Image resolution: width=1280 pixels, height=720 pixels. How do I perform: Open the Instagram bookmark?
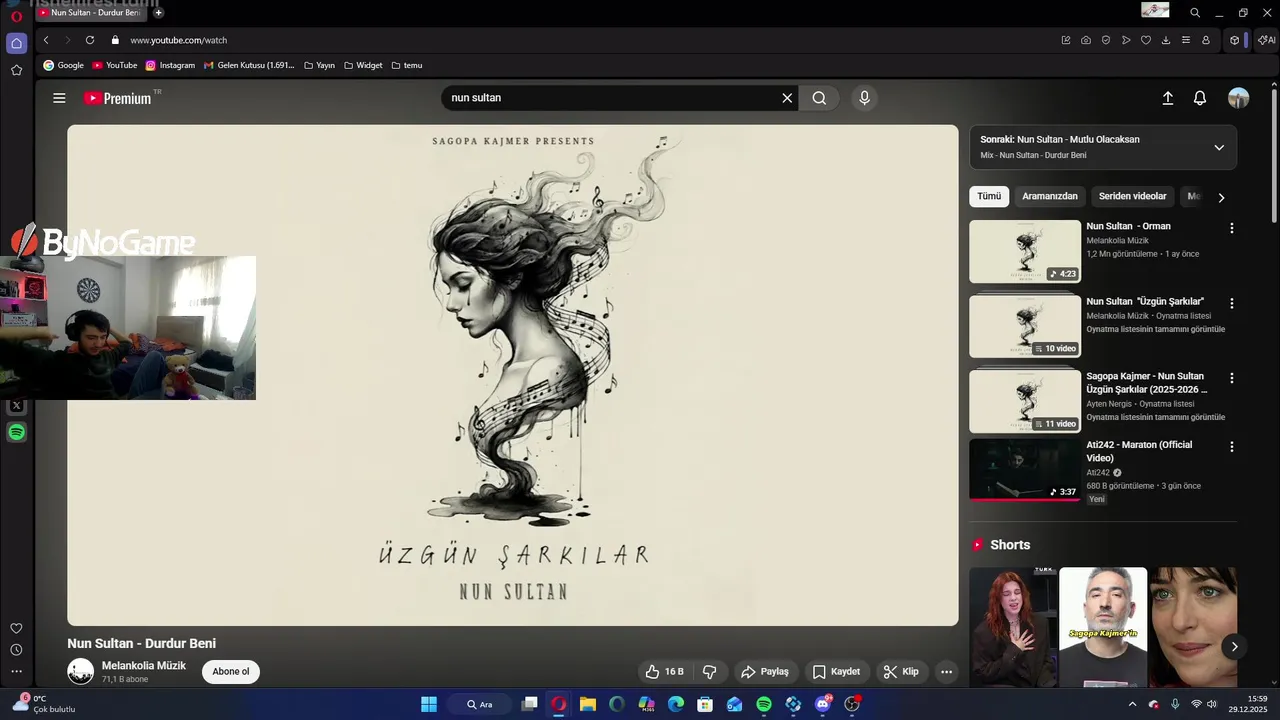pyautogui.click(x=170, y=65)
